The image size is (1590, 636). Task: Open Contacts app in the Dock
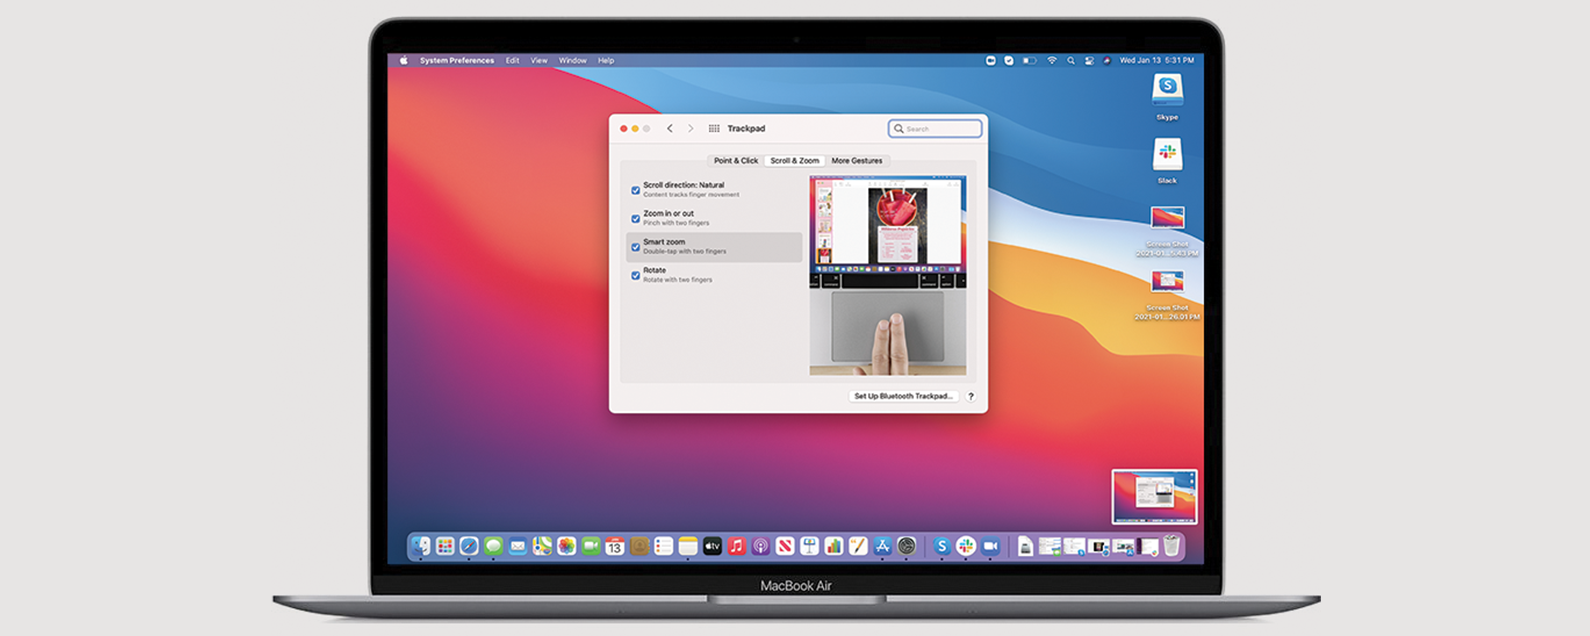pyautogui.click(x=639, y=546)
